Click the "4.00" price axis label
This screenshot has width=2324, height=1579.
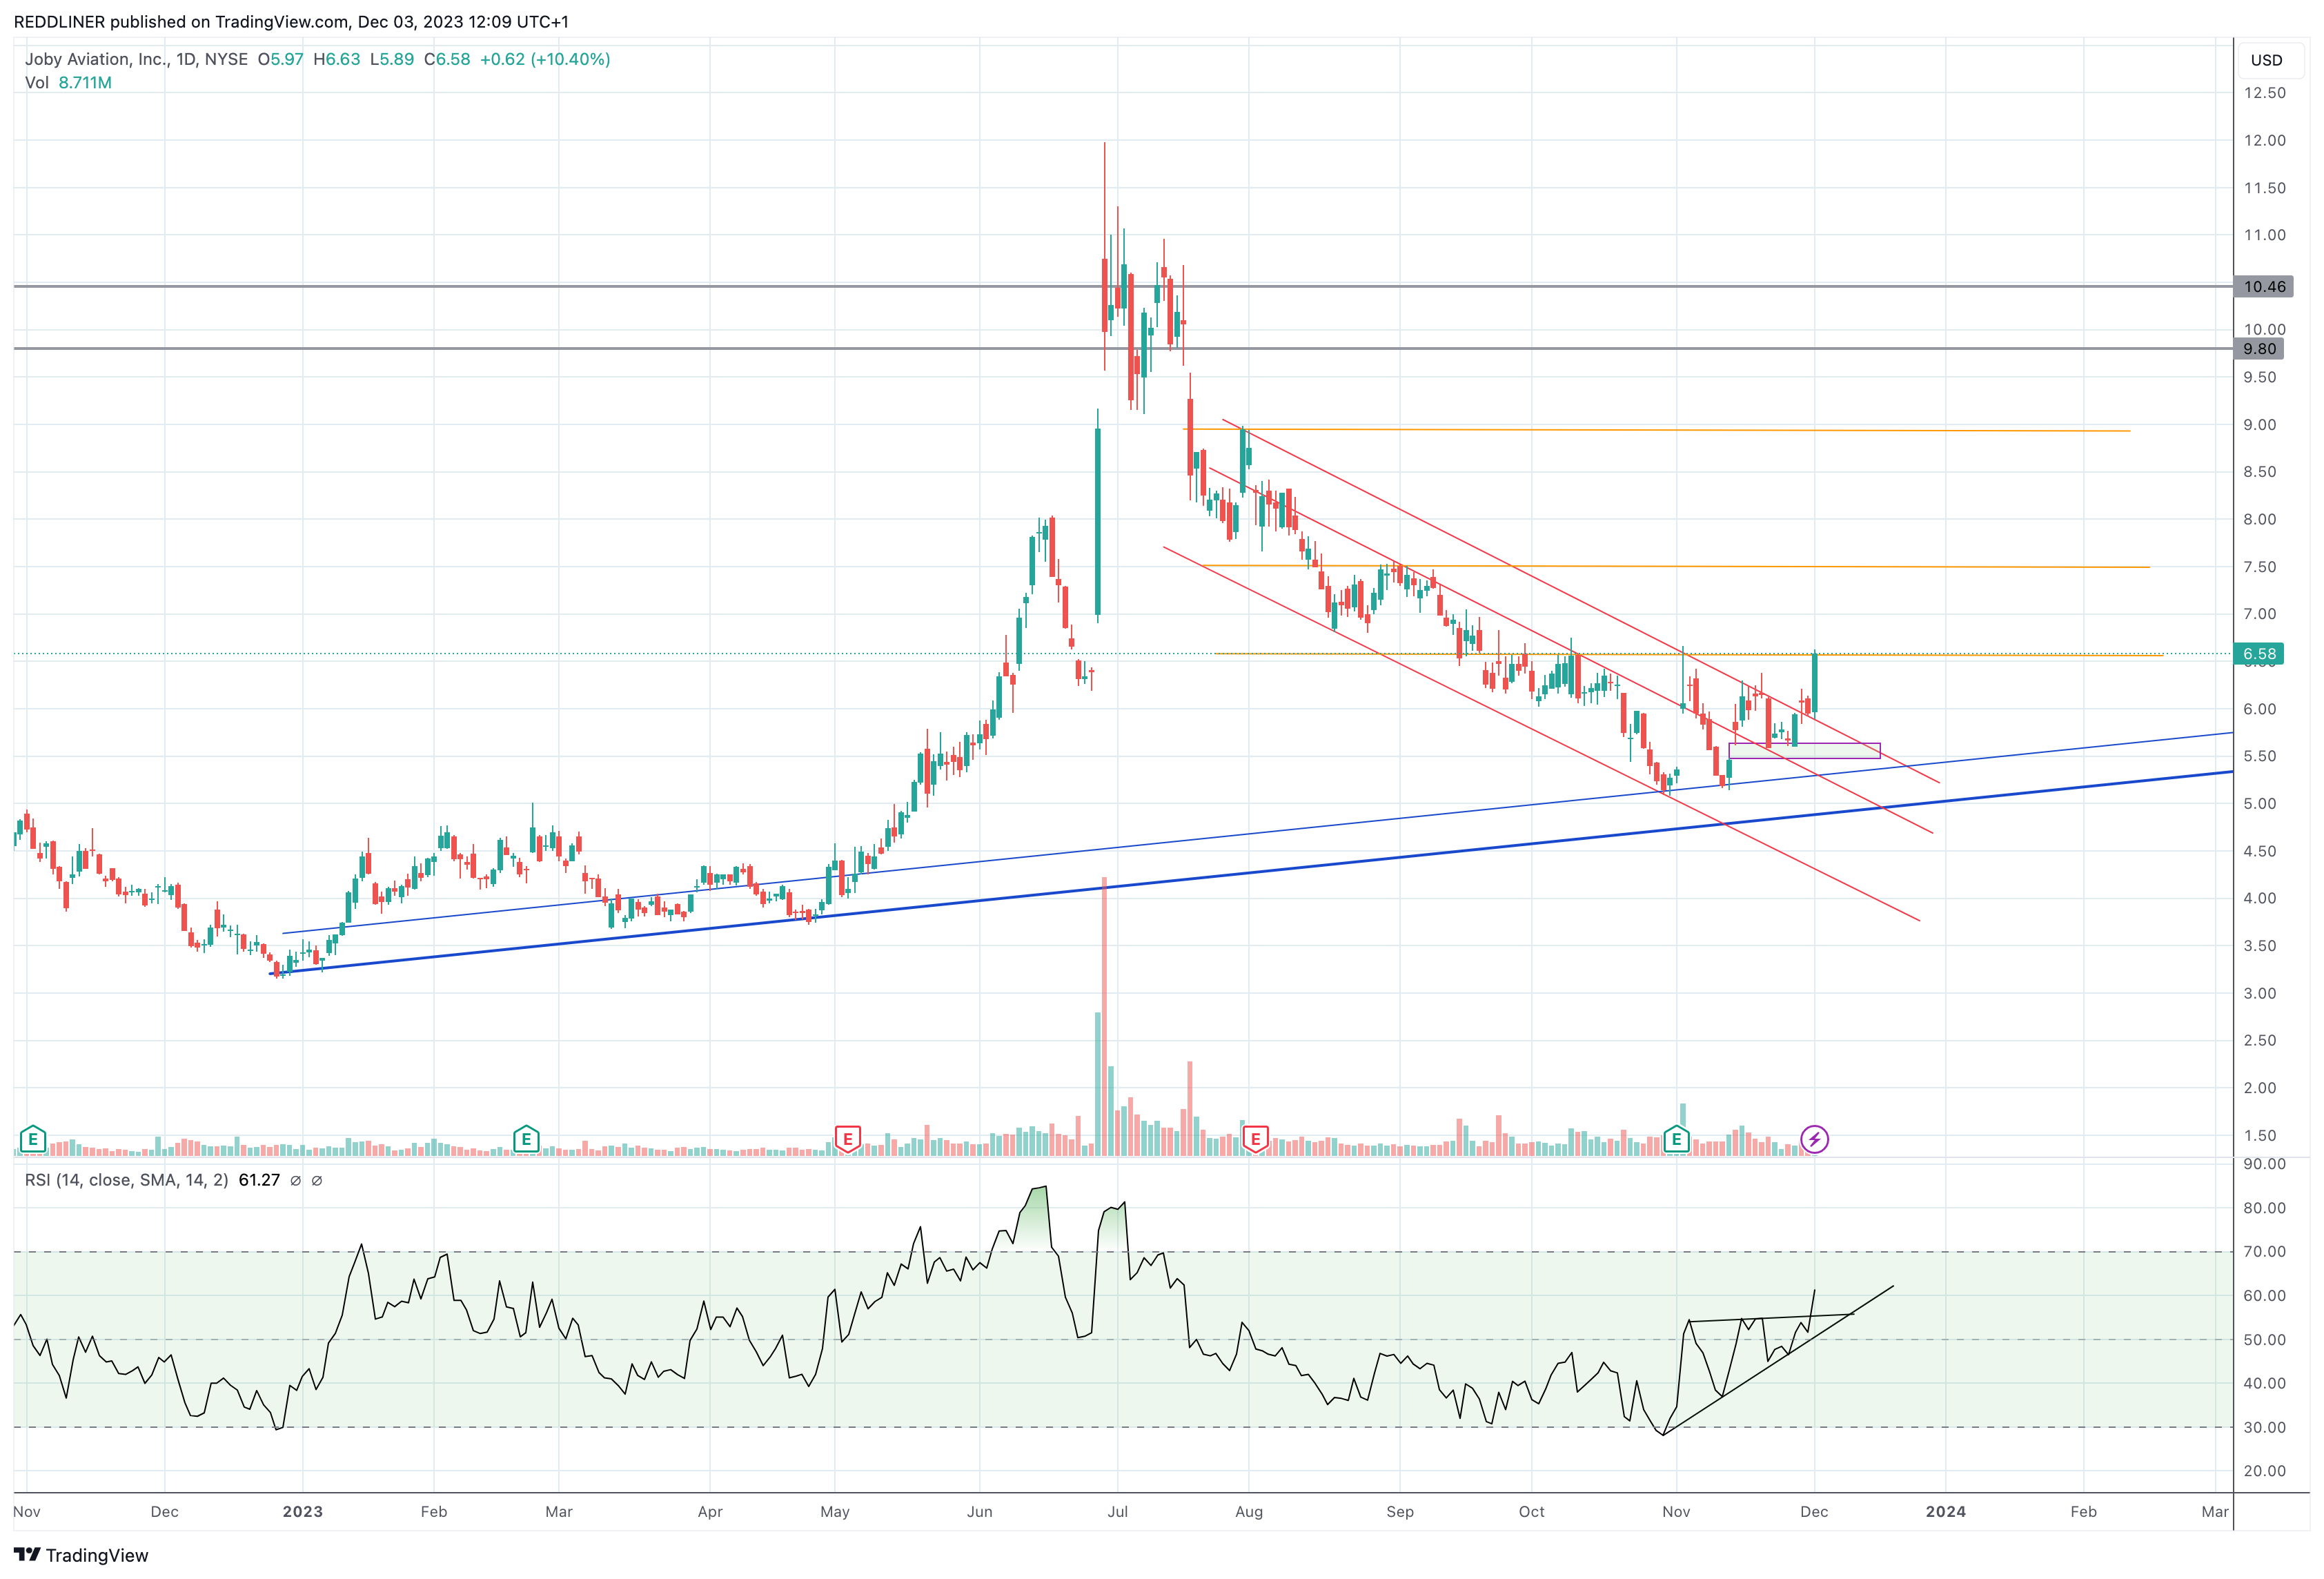coord(2259,898)
